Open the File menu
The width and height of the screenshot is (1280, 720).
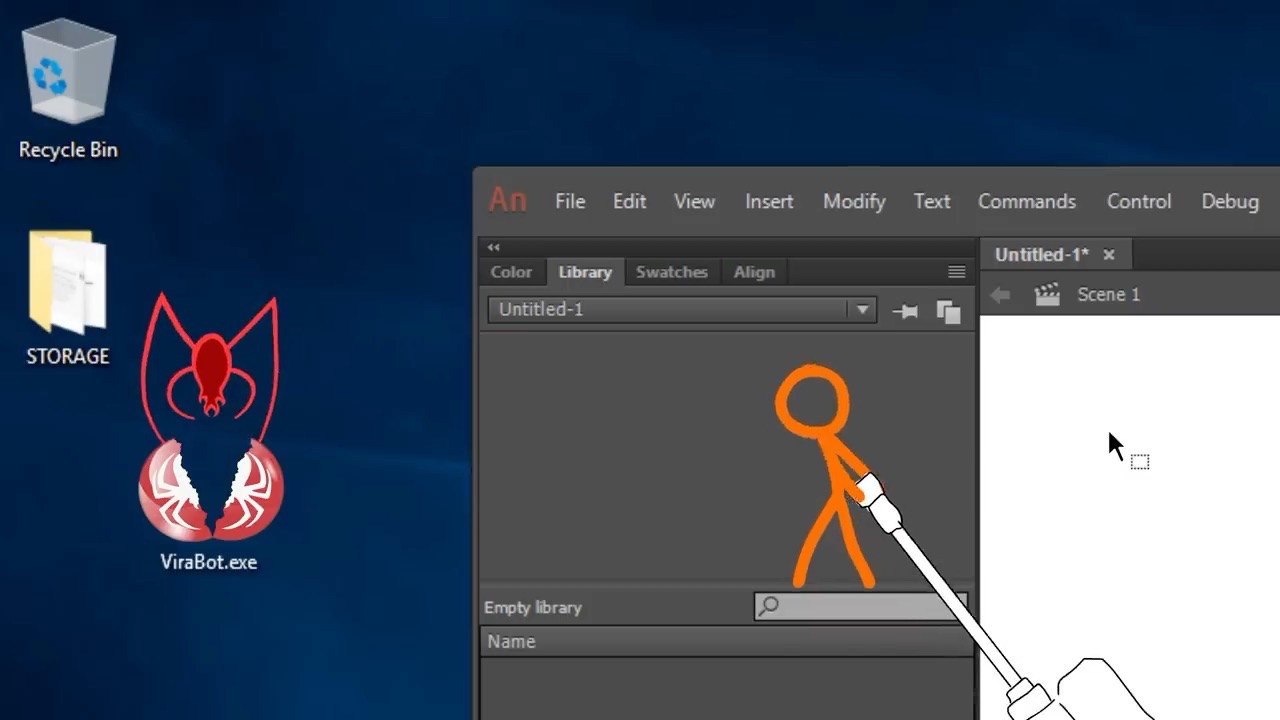tap(570, 201)
